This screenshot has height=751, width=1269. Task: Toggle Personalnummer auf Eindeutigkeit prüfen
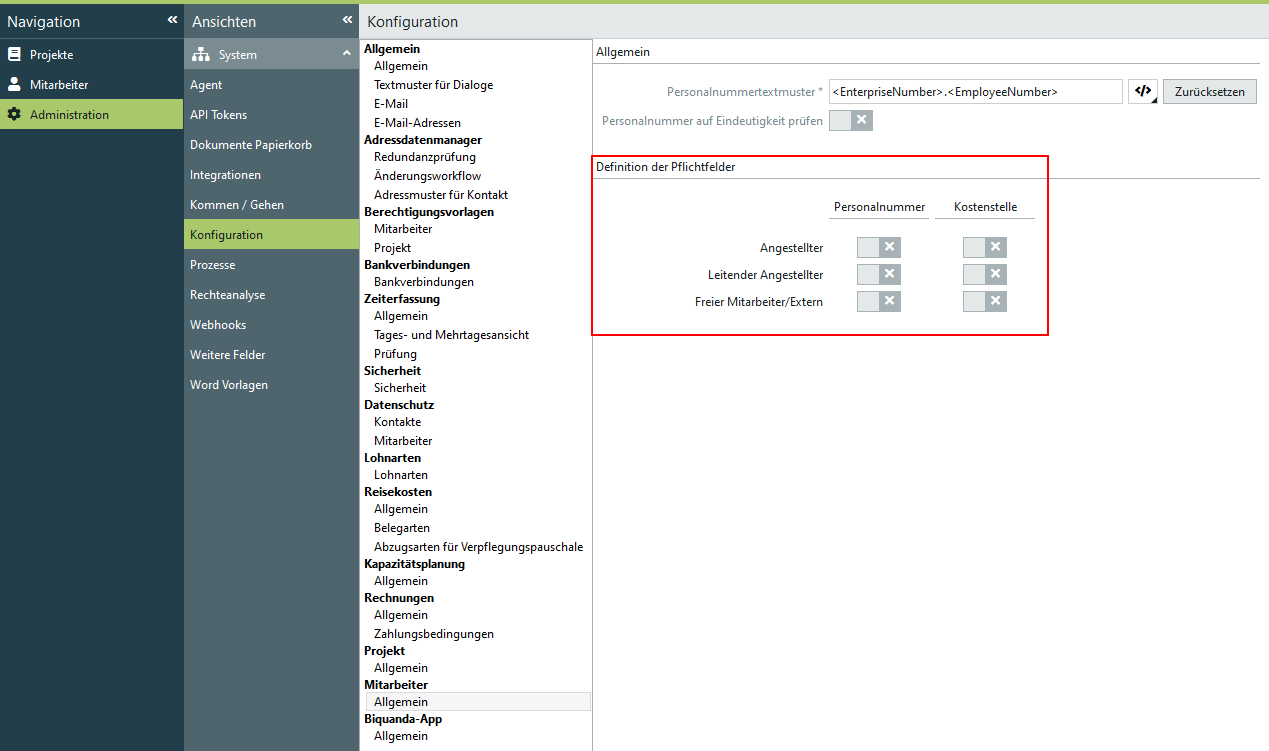(x=851, y=121)
